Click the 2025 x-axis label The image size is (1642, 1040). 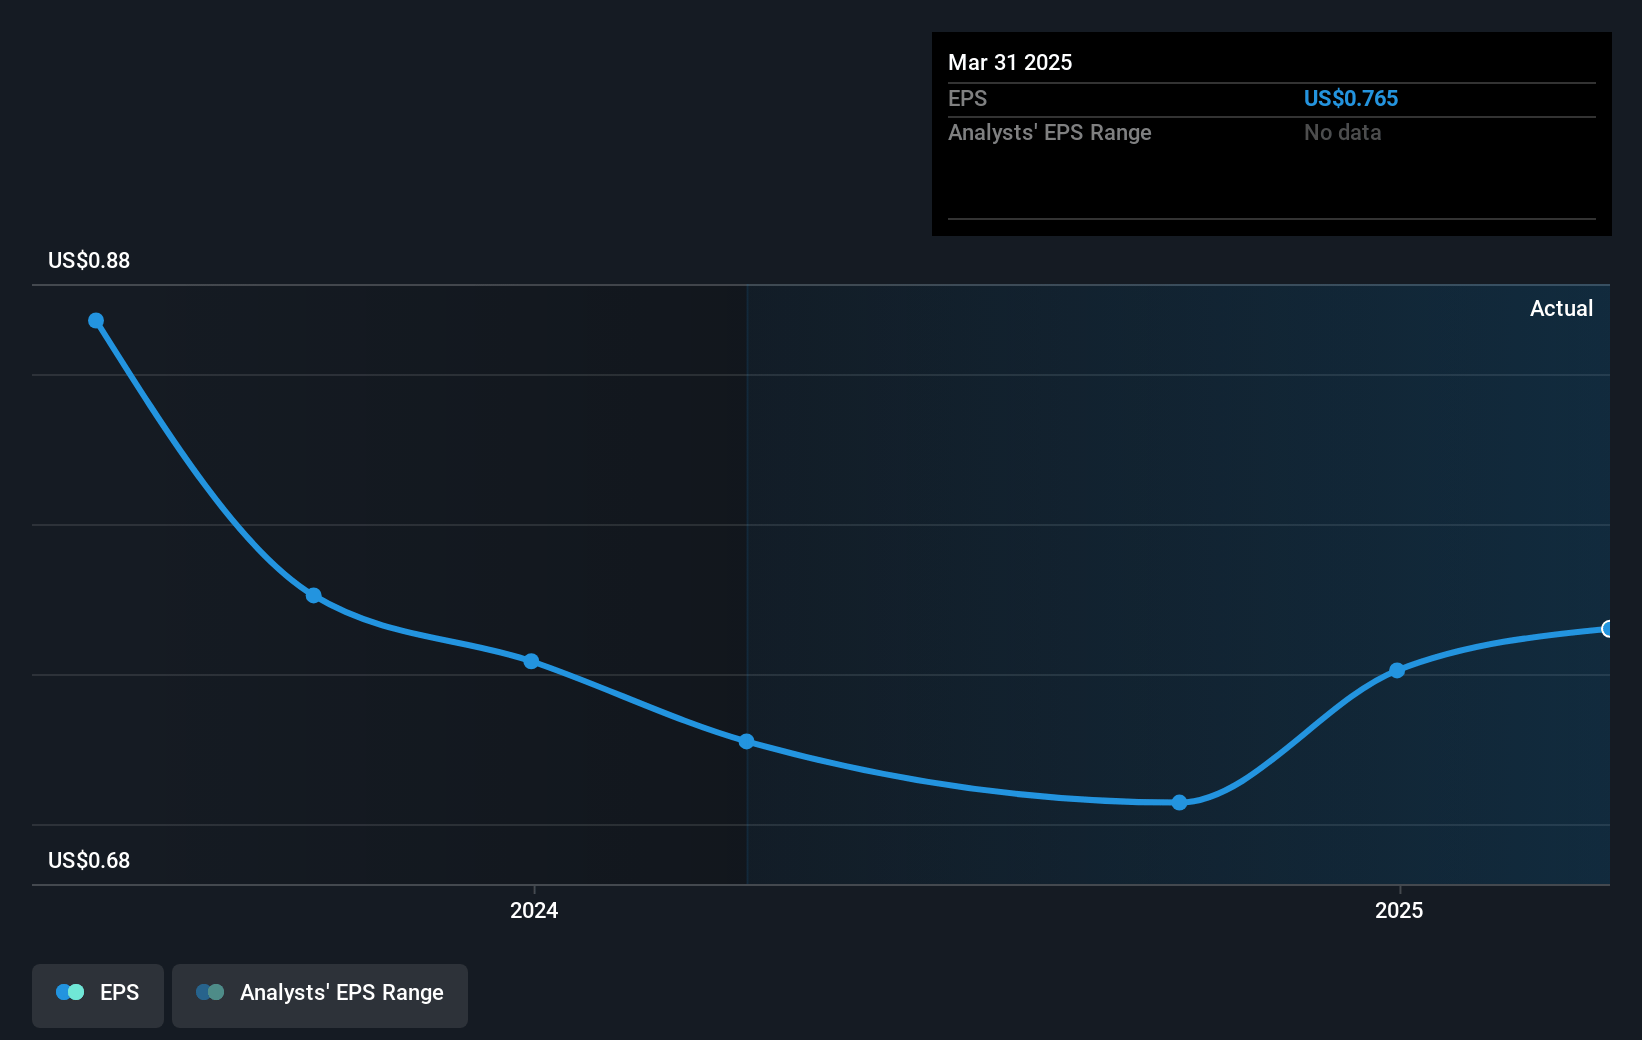[x=1399, y=910]
